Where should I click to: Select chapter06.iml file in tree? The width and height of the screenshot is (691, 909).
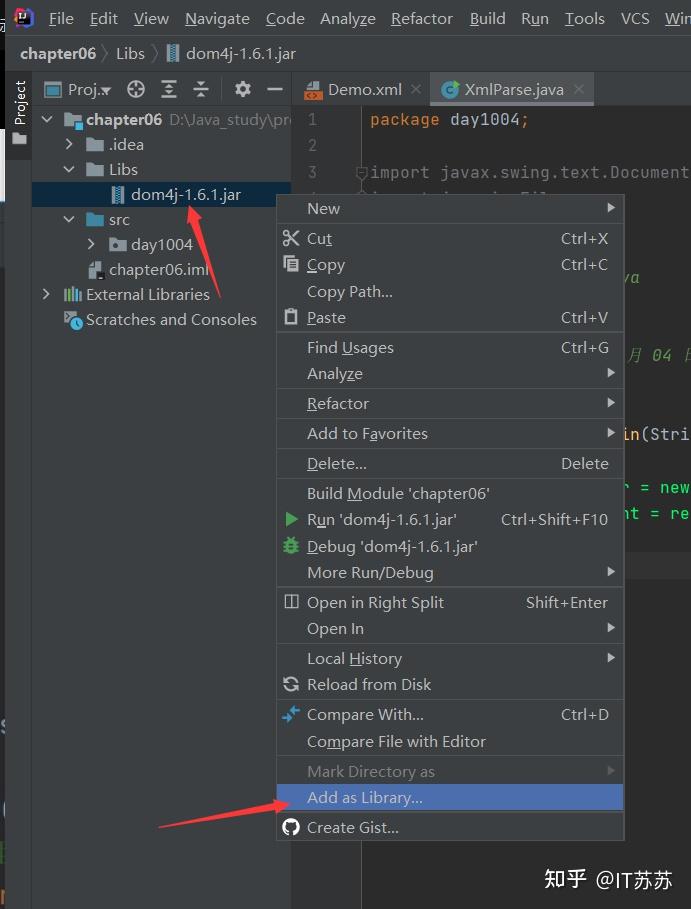click(158, 269)
